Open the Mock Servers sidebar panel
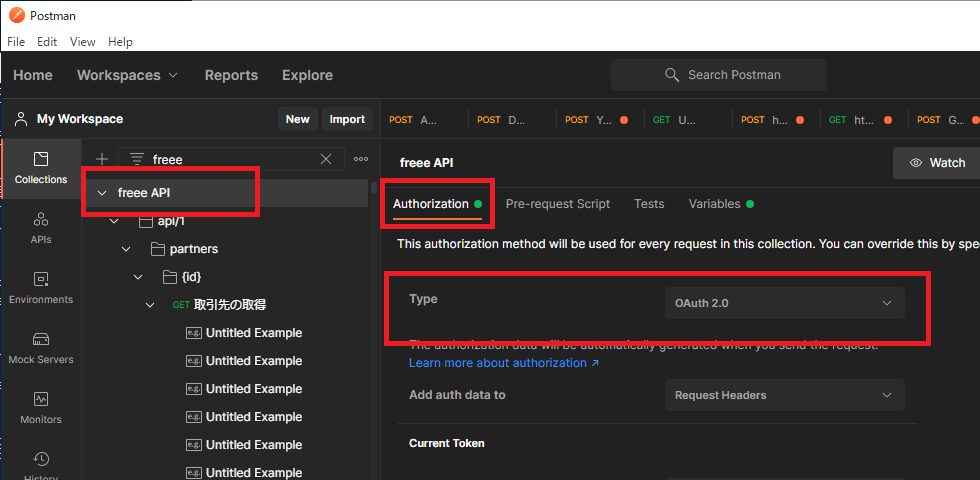 point(41,348)
